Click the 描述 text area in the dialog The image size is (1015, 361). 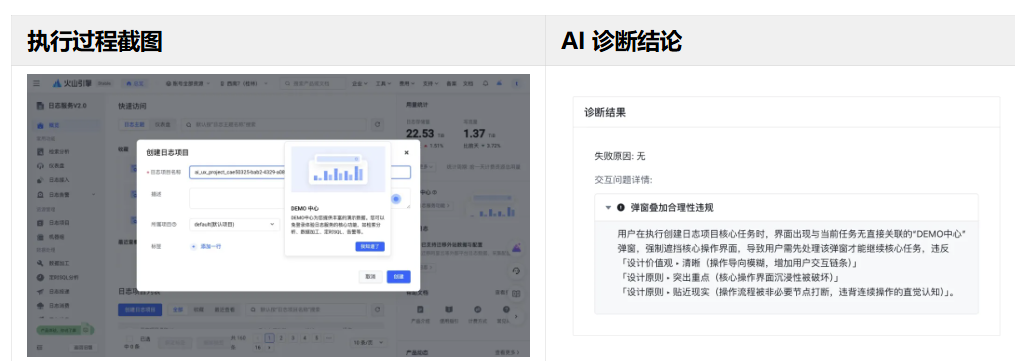point(300,199)
